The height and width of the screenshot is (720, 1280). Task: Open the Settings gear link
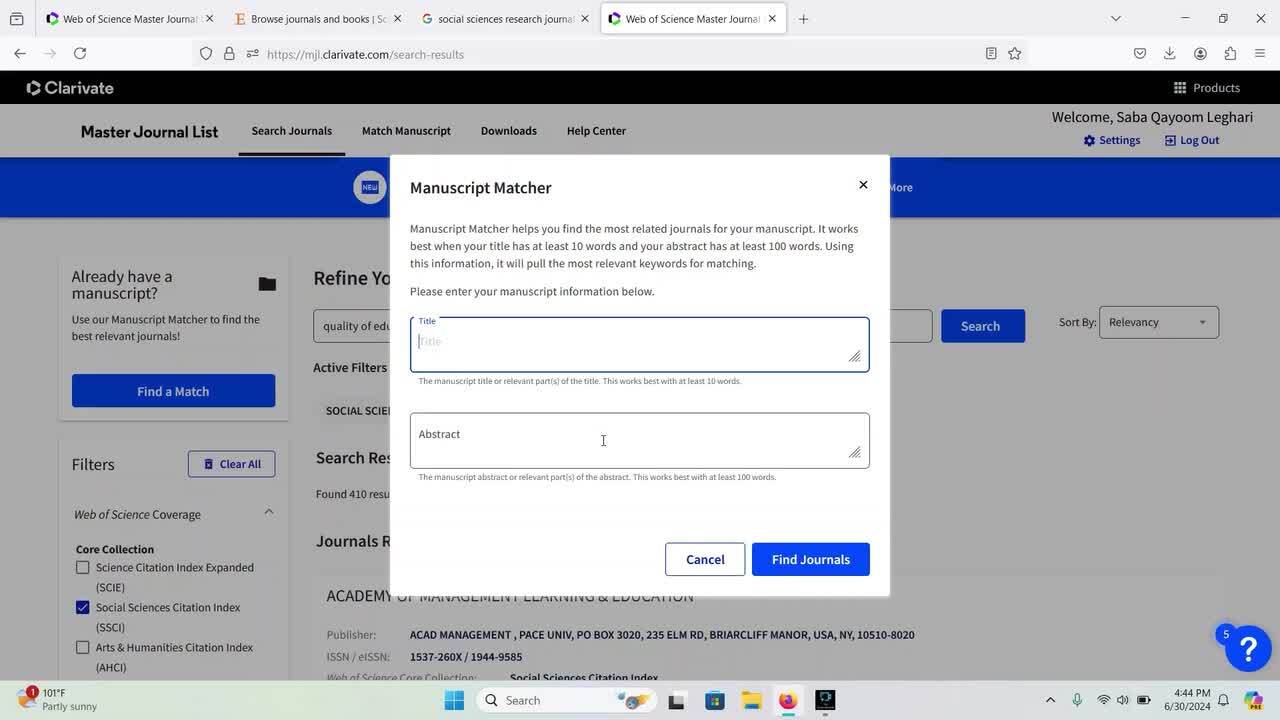(x=1111, y=140)
